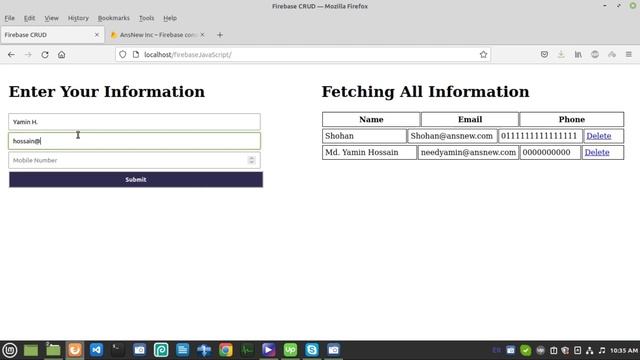640x360 pixels.
Task: Click the Phone column header
Action: [571, 120]
